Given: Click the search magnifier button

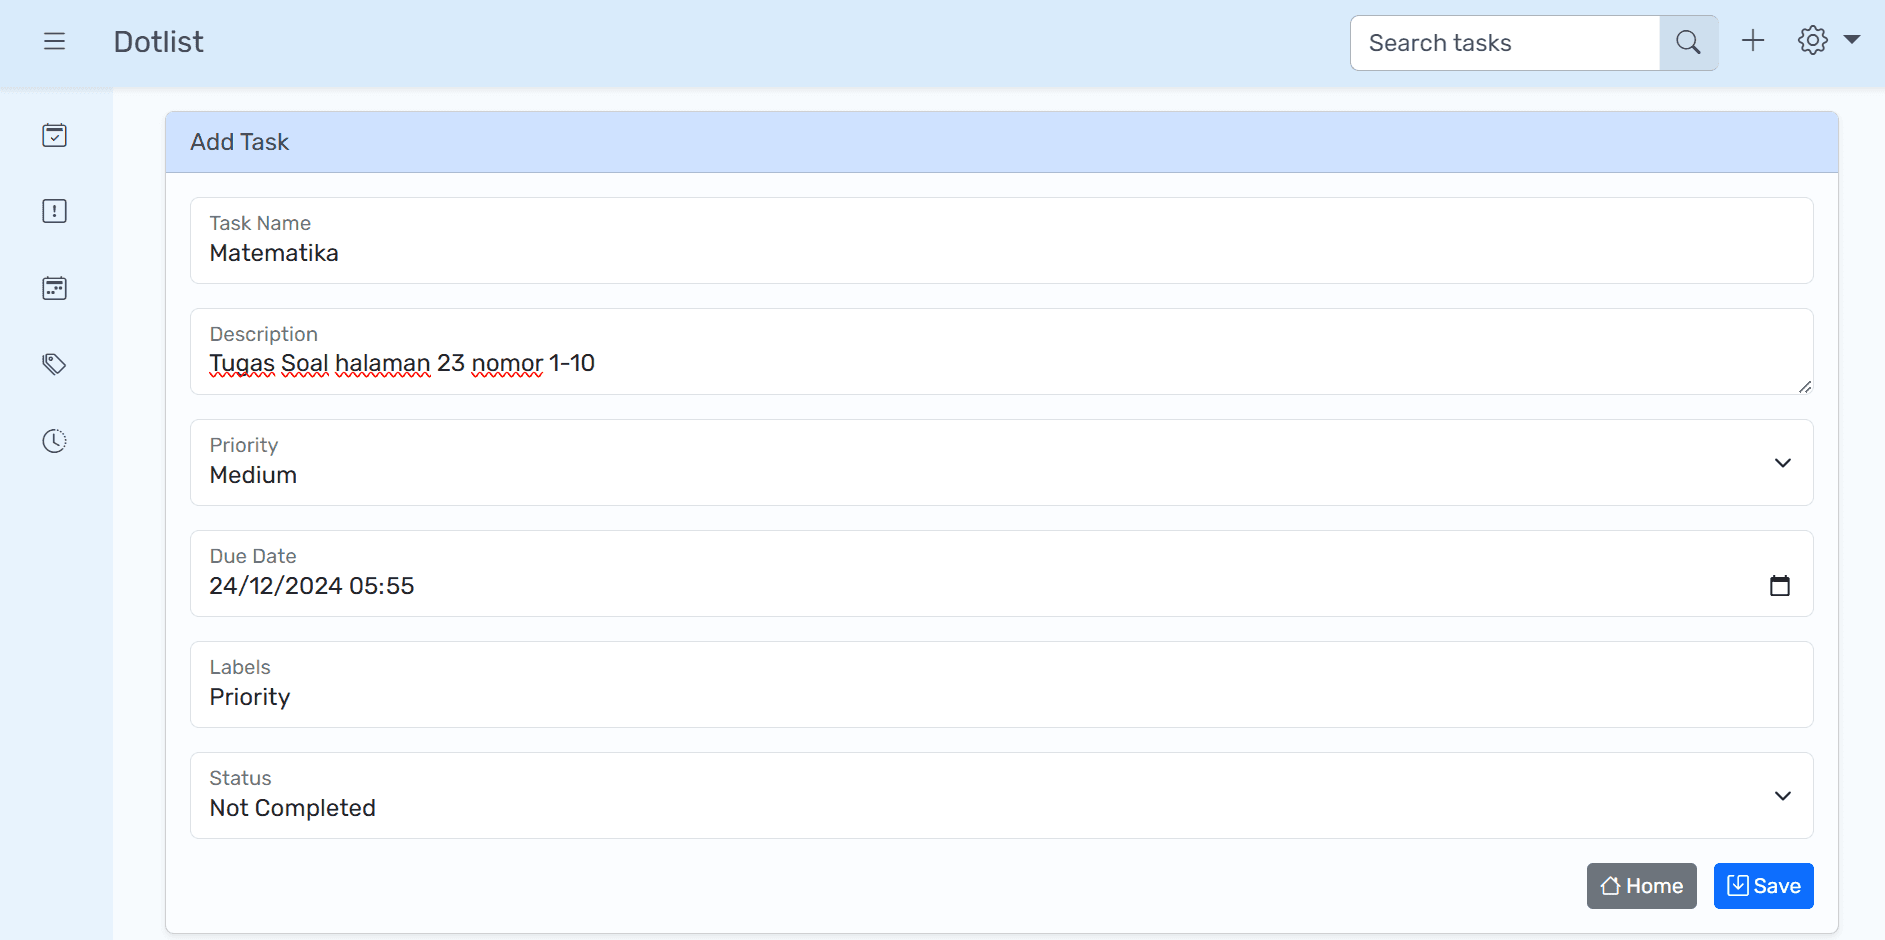Looking at the screenshot, I should (1688, 43).
